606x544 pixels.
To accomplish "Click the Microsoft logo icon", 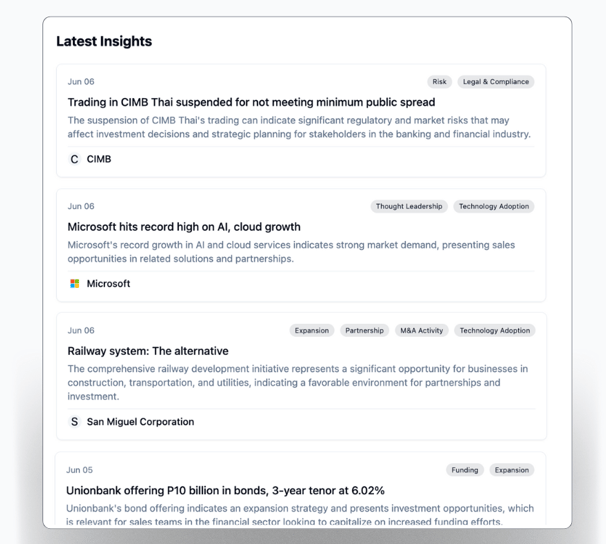I will (x=74, y=284).
